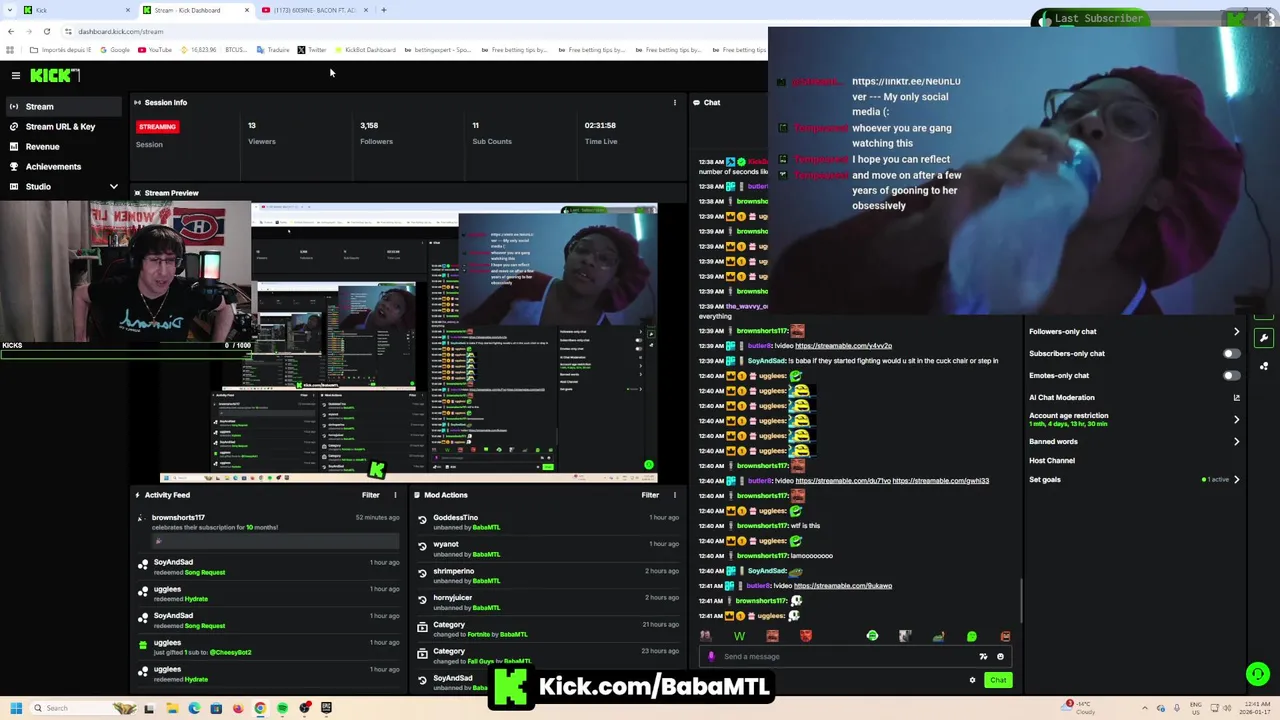Click the wrench chat settings icon
The height and width of the screenshot is (720, 1280).
(1264, 338)
